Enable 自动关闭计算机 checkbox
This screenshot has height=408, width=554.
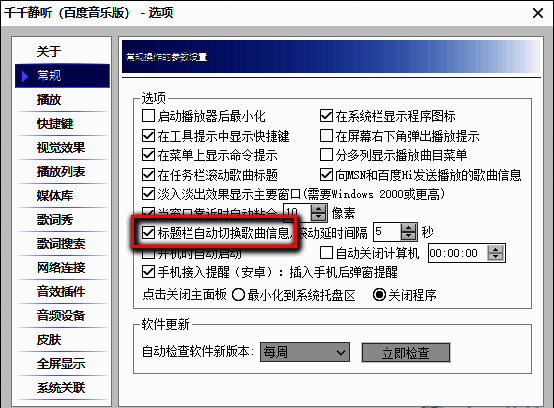(x=326, y=253)
